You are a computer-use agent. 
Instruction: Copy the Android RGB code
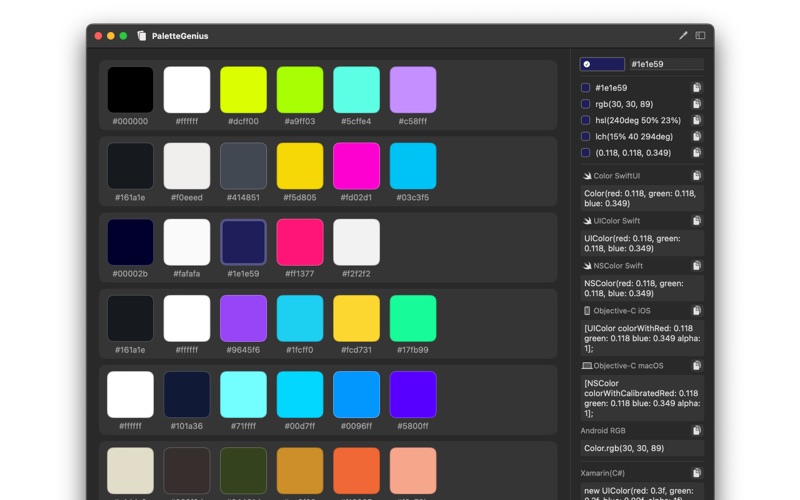(696, 431)
